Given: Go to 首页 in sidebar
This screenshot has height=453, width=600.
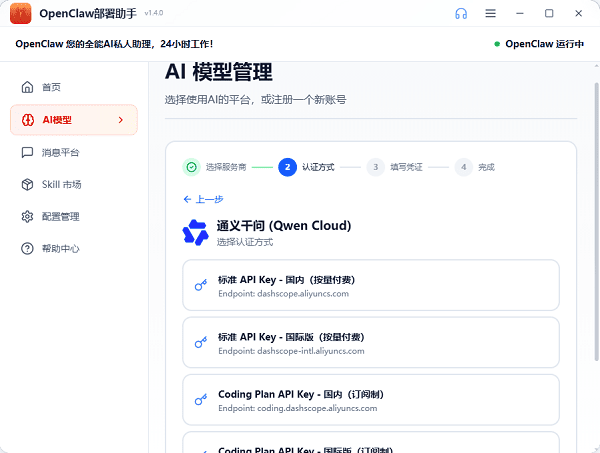Looking at the screenshot, I should pyautogui.click(x=74, y=87).
